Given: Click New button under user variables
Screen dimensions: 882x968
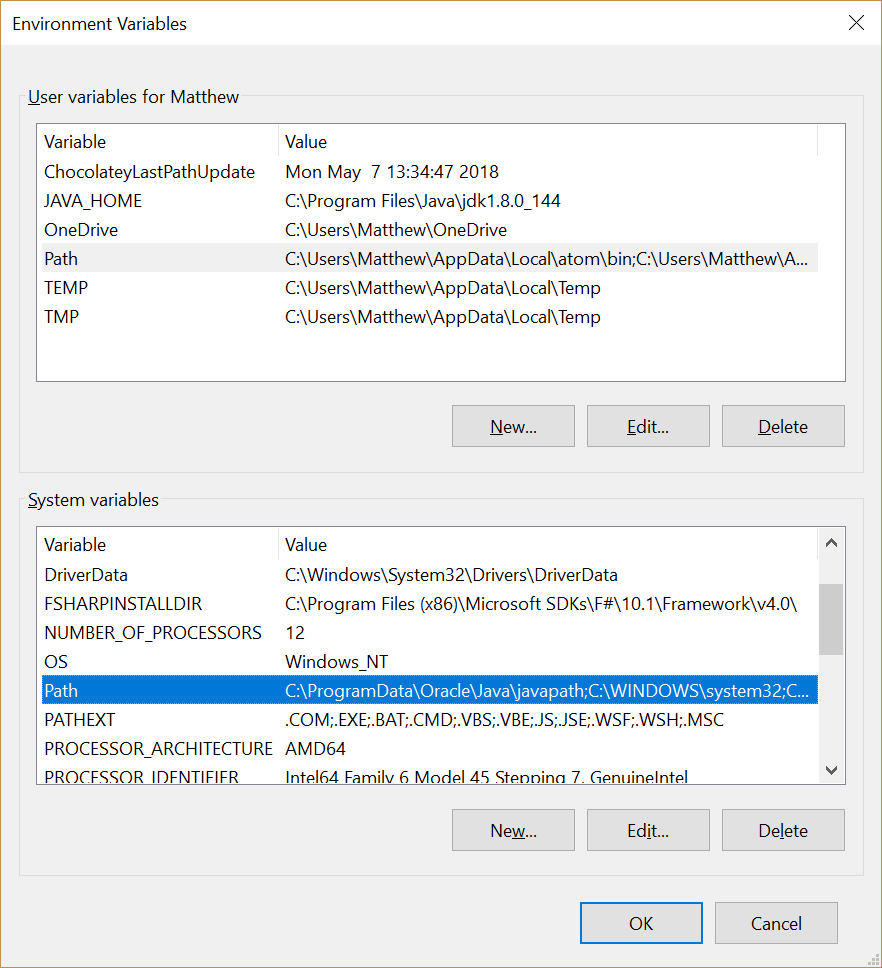Looking at the screenshot, I should (x=513, y=427).
